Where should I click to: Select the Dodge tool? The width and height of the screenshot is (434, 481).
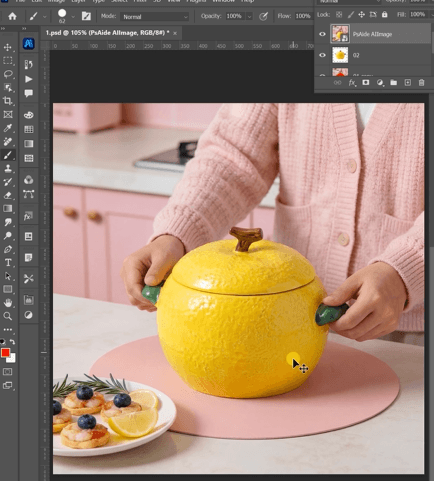click(8, 236)
